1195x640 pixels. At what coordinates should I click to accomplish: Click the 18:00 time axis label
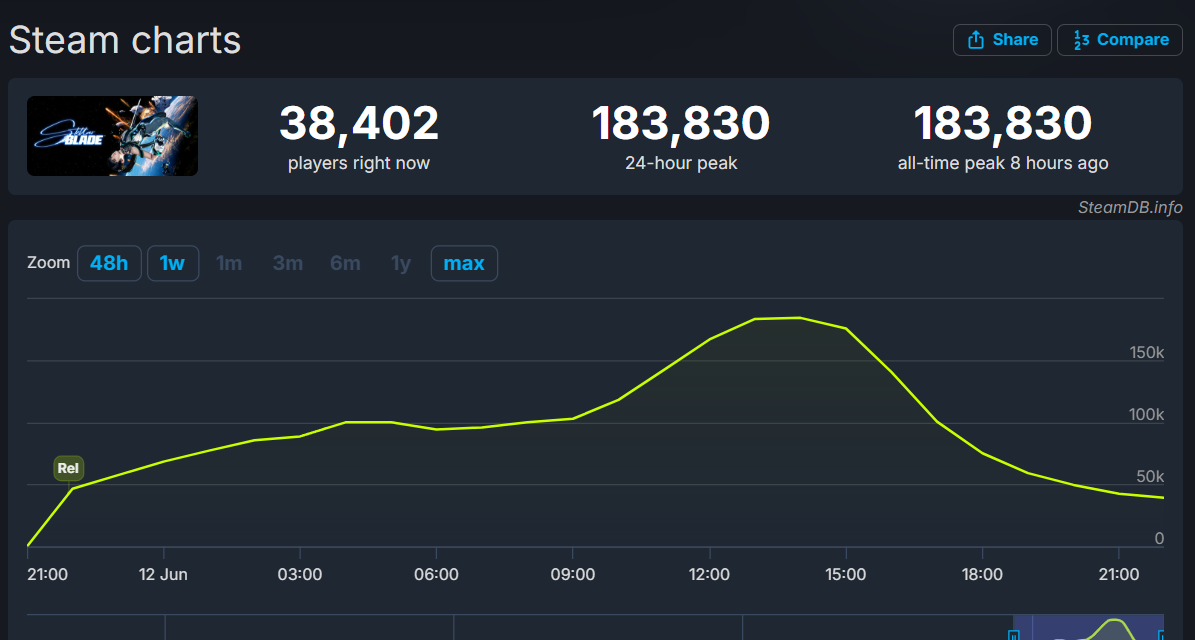click(x=982, y=574)
